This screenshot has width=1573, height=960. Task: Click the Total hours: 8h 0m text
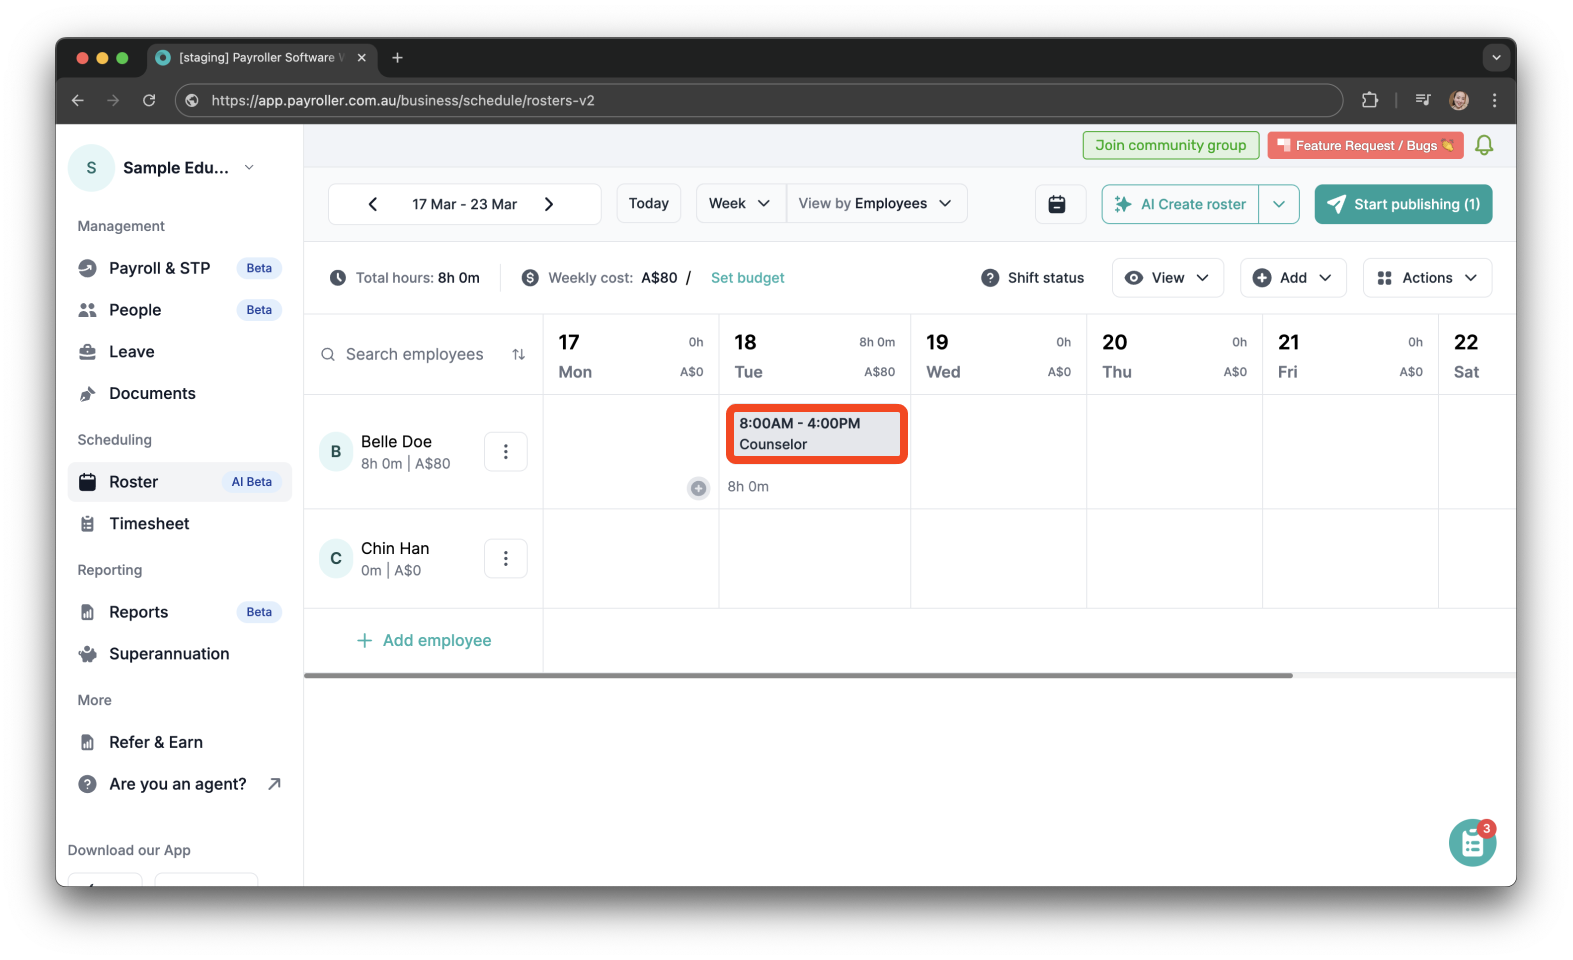(x=417, y=278)
